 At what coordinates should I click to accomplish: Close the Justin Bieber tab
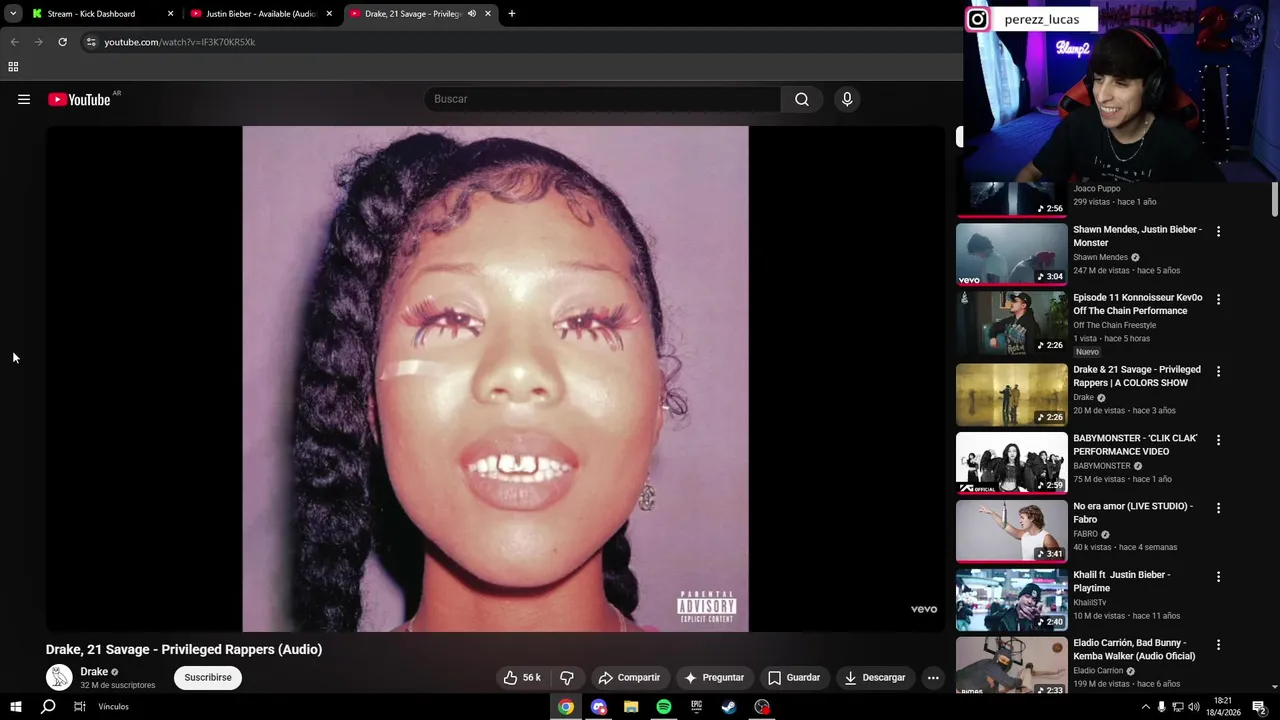[329, 14]
